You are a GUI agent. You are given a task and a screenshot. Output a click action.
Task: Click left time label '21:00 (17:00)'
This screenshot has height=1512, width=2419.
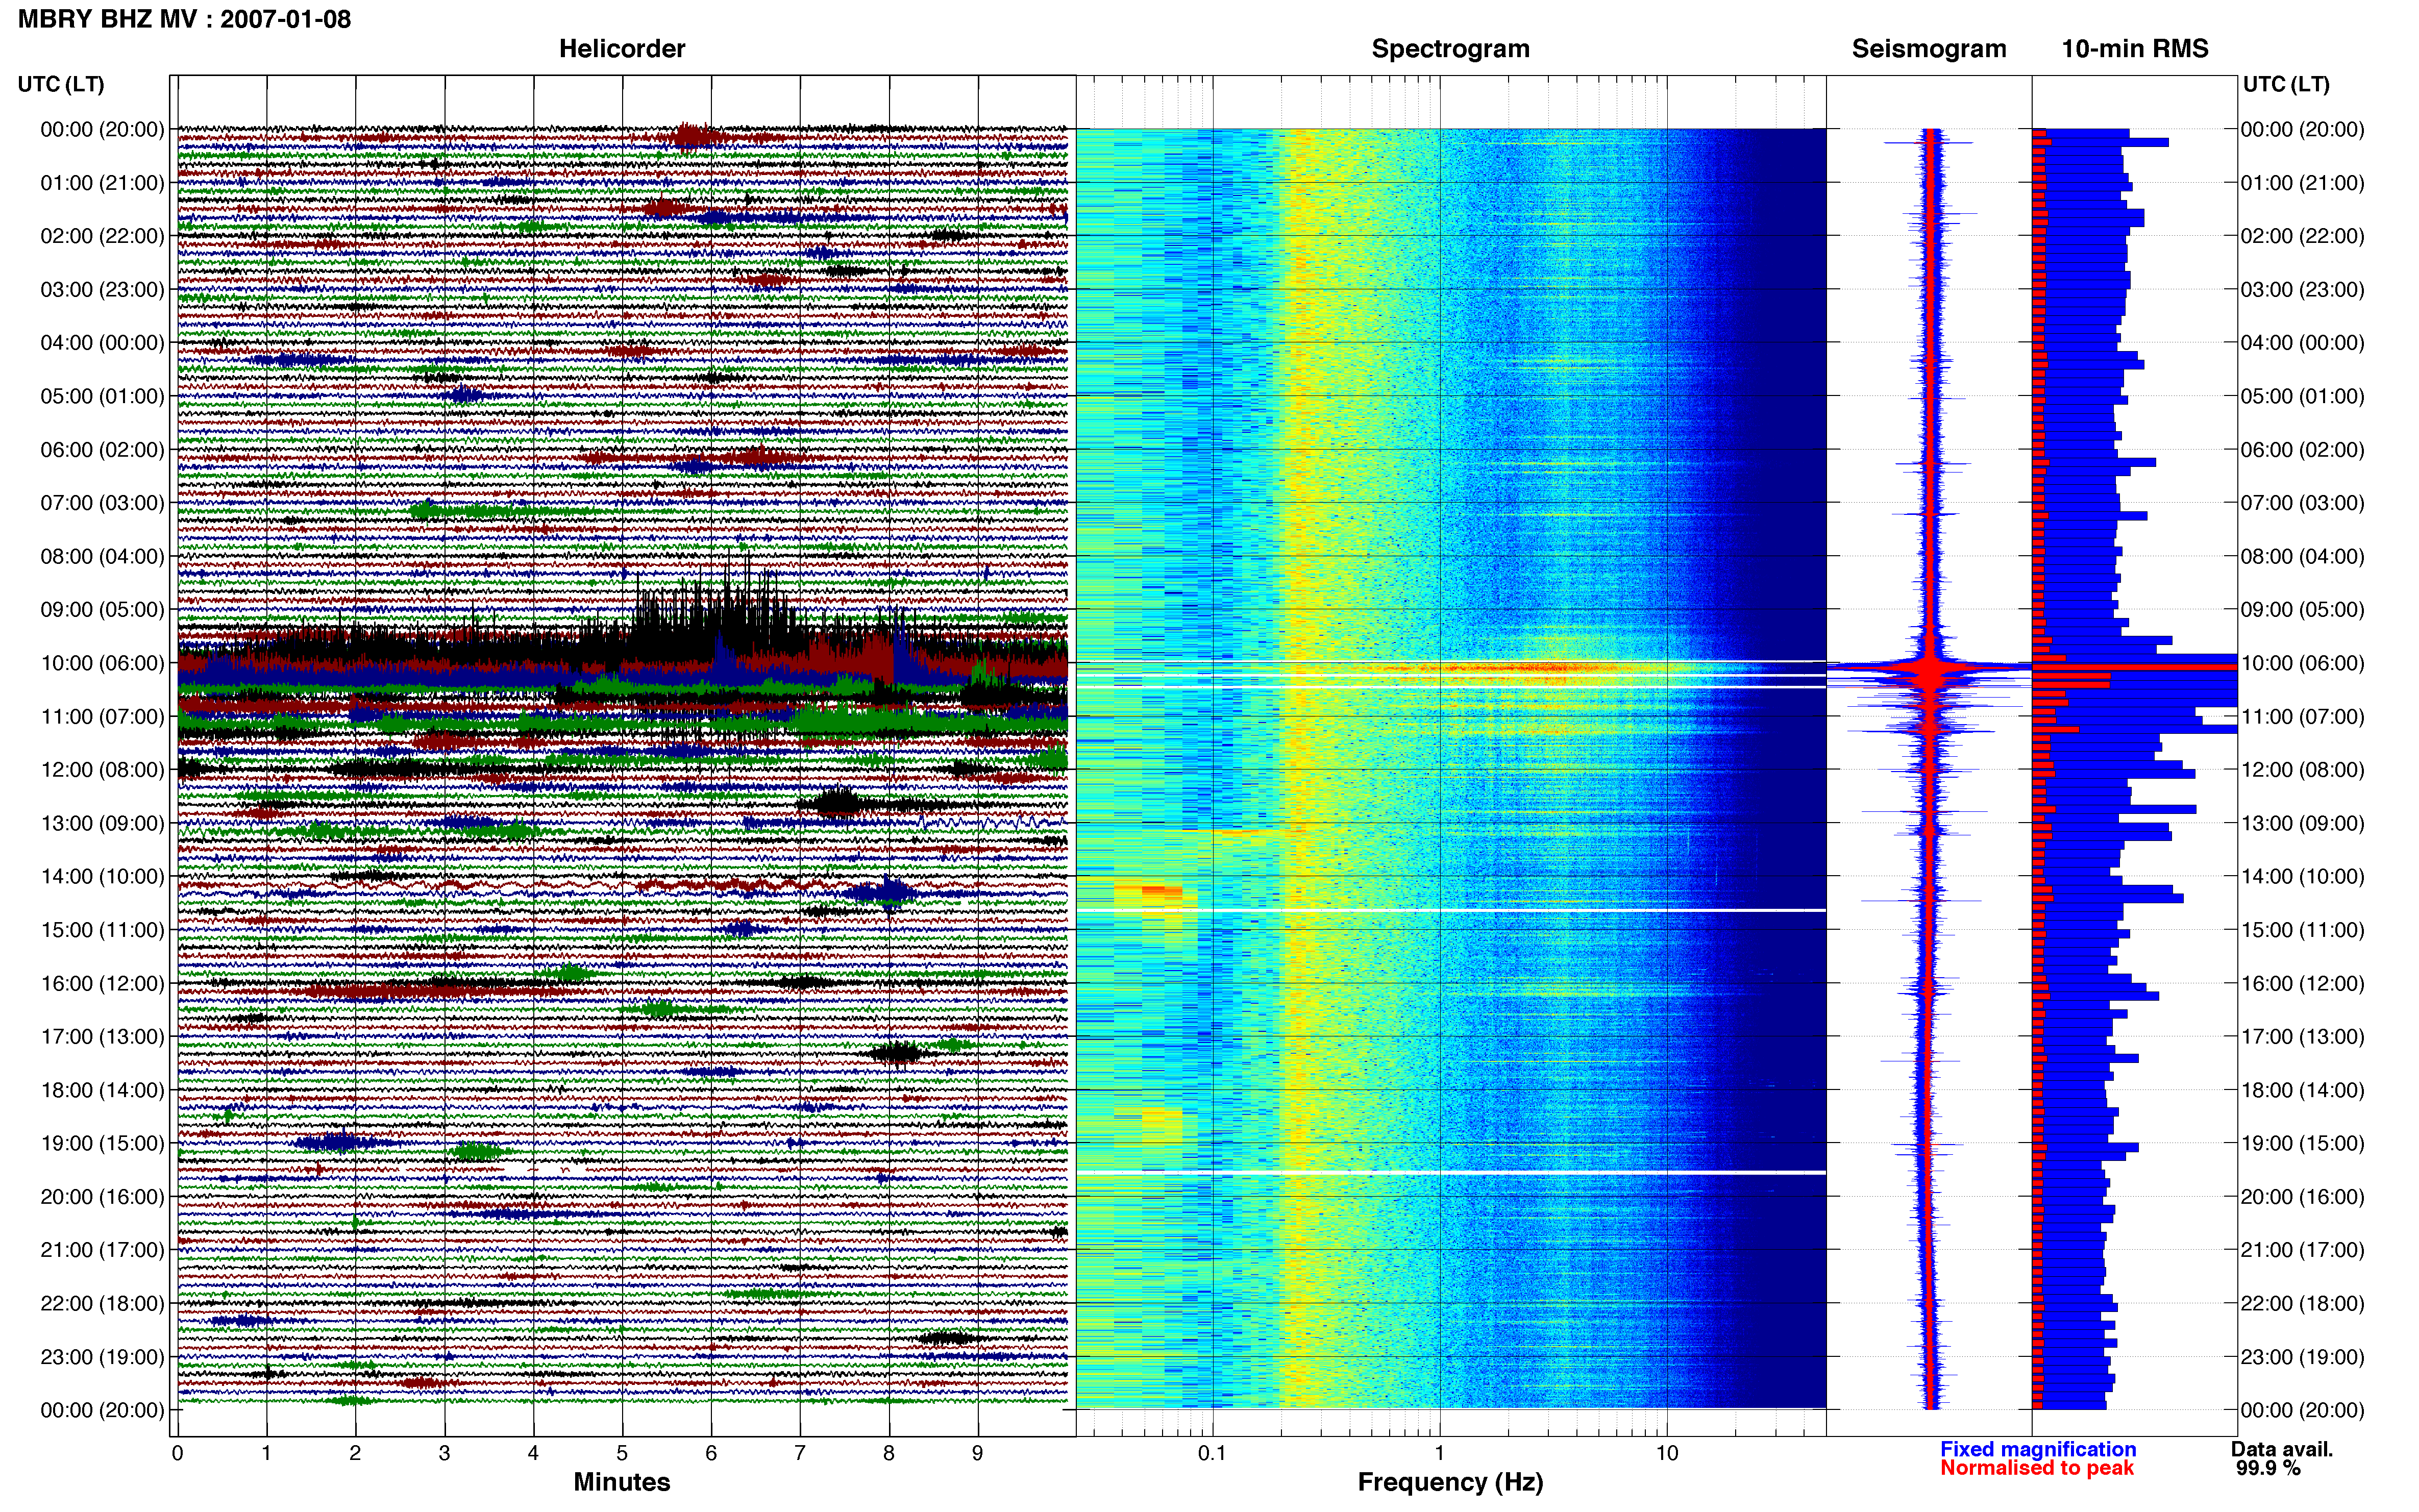tap(102, 1250)
